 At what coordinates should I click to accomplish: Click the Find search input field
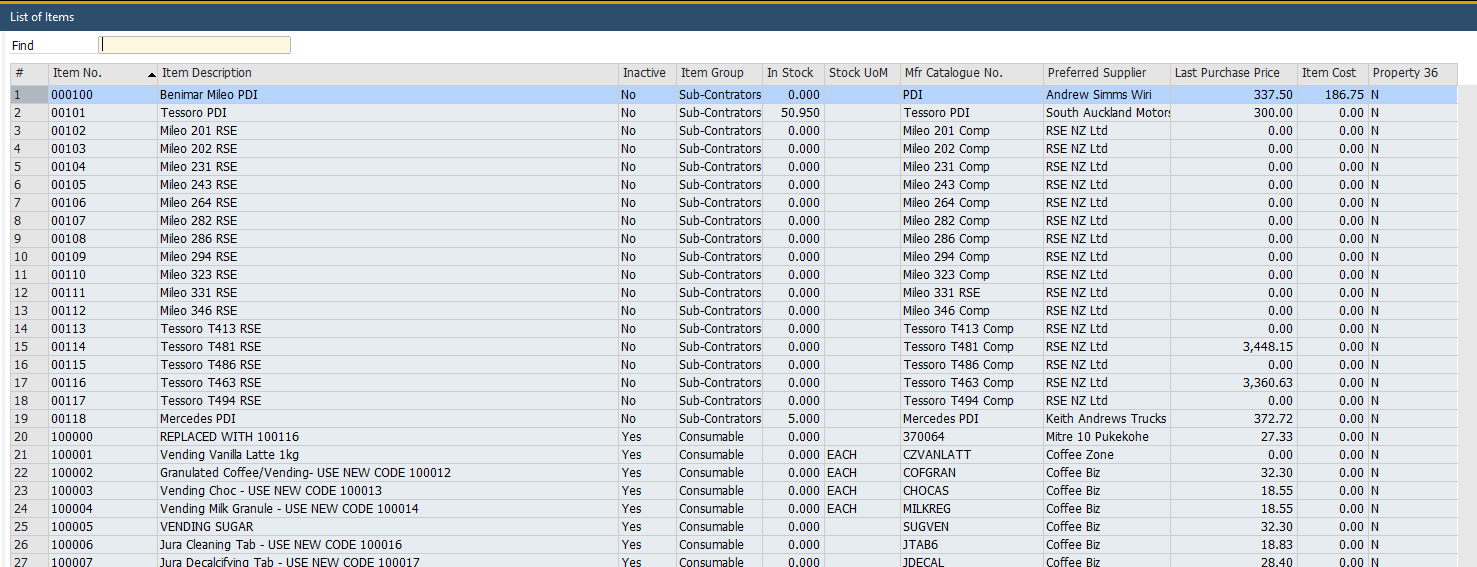[195, 45]
